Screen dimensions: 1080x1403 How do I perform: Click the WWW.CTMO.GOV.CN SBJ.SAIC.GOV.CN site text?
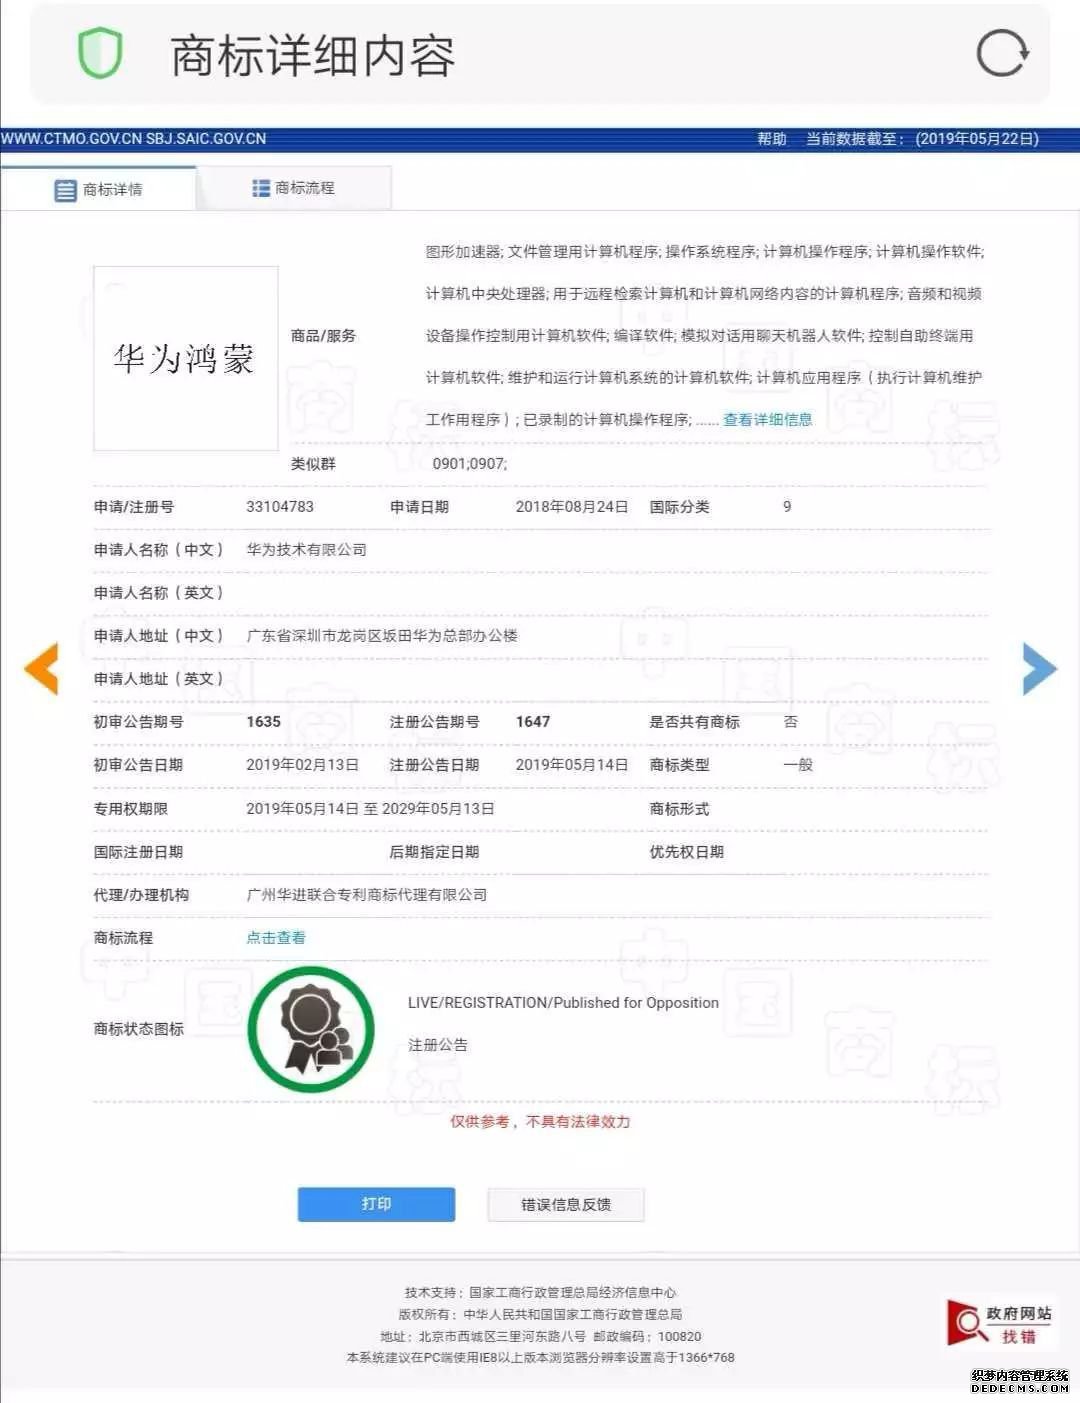pos(134,139)
